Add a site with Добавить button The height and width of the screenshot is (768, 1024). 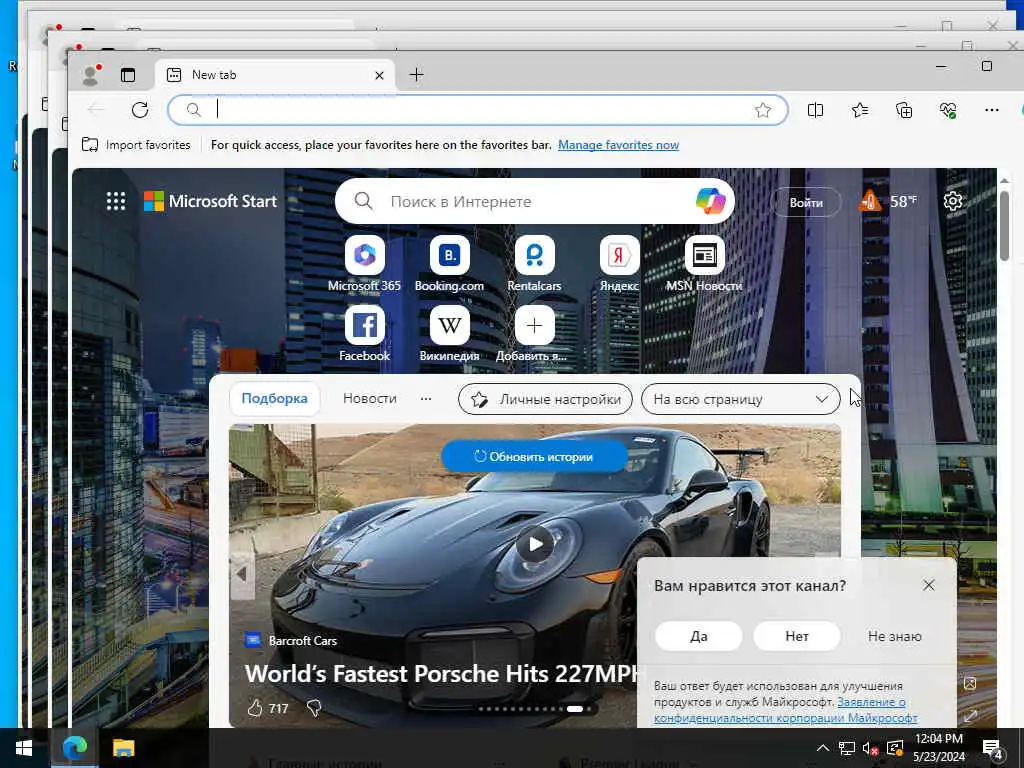(534, 333)
